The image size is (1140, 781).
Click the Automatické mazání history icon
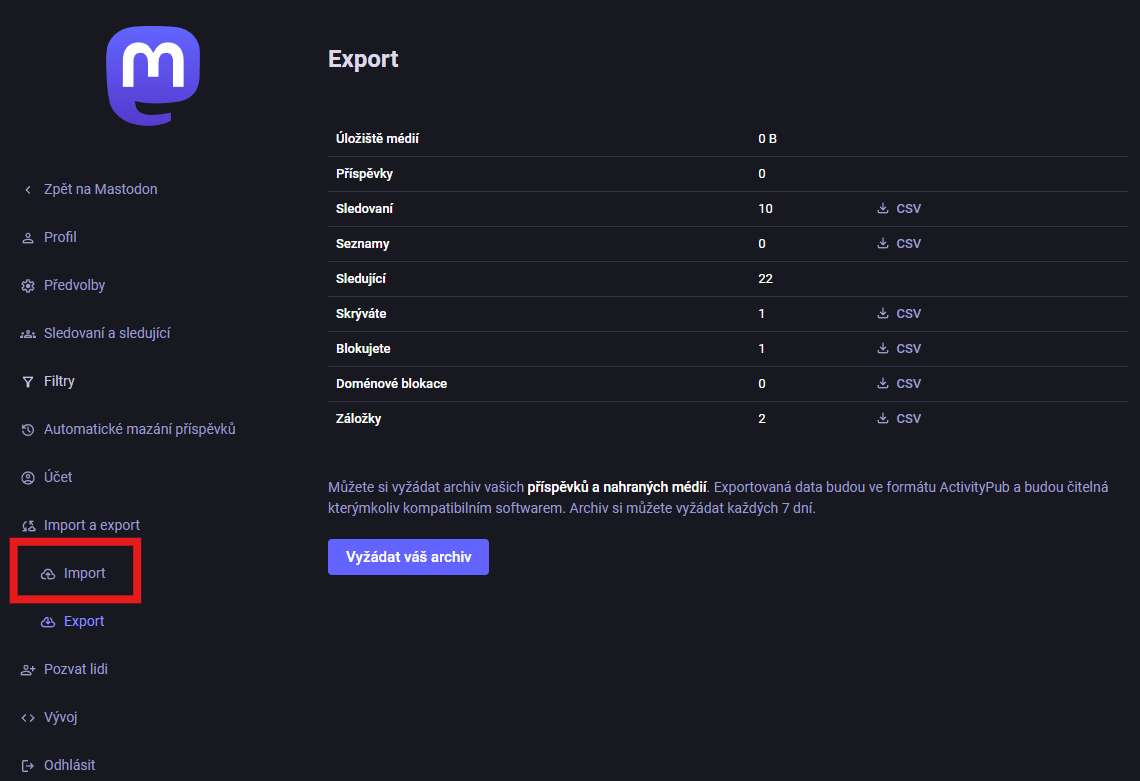click(28, 430)
